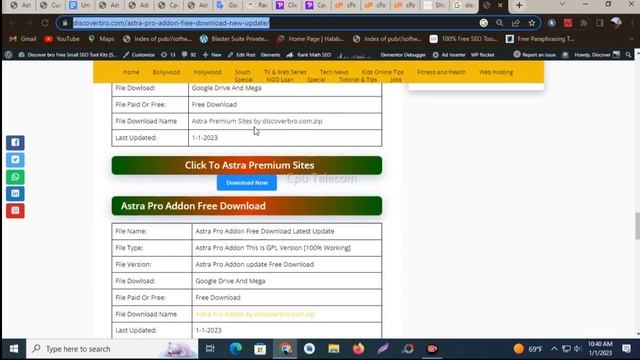Screen dimensions: 640x360
Task: Click the share page icon in address bar
Action: pyautogui.click(x=516, y=23)
